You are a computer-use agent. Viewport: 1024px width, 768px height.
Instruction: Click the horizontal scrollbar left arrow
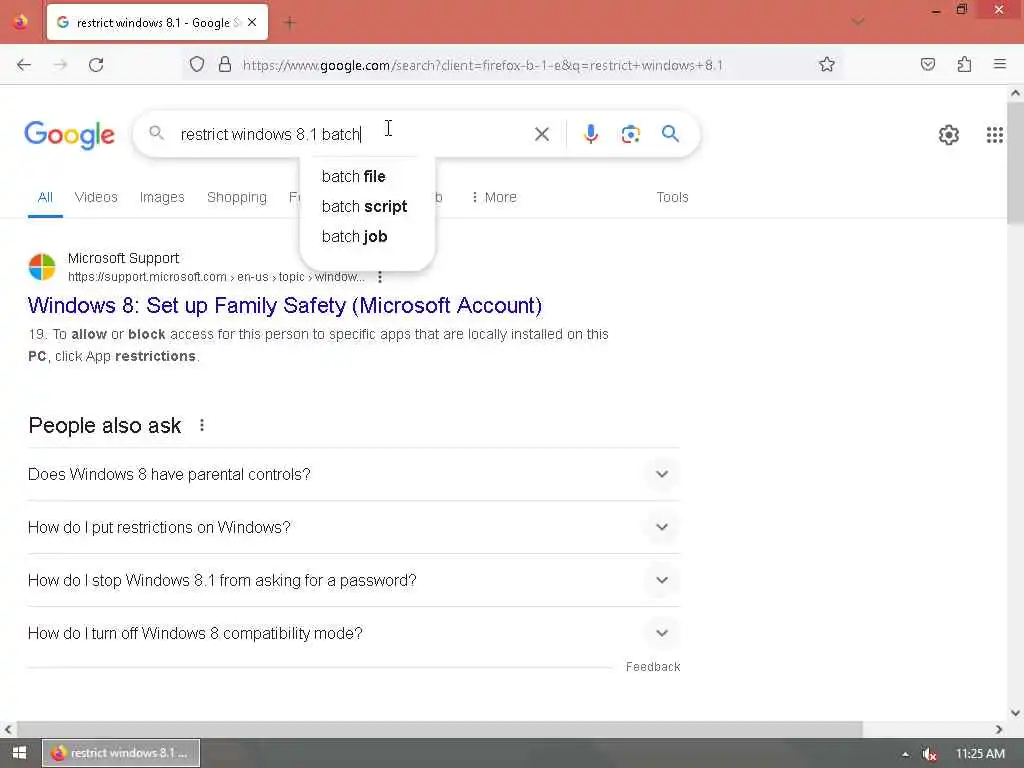pyautogui.click(x=8, y=729)
